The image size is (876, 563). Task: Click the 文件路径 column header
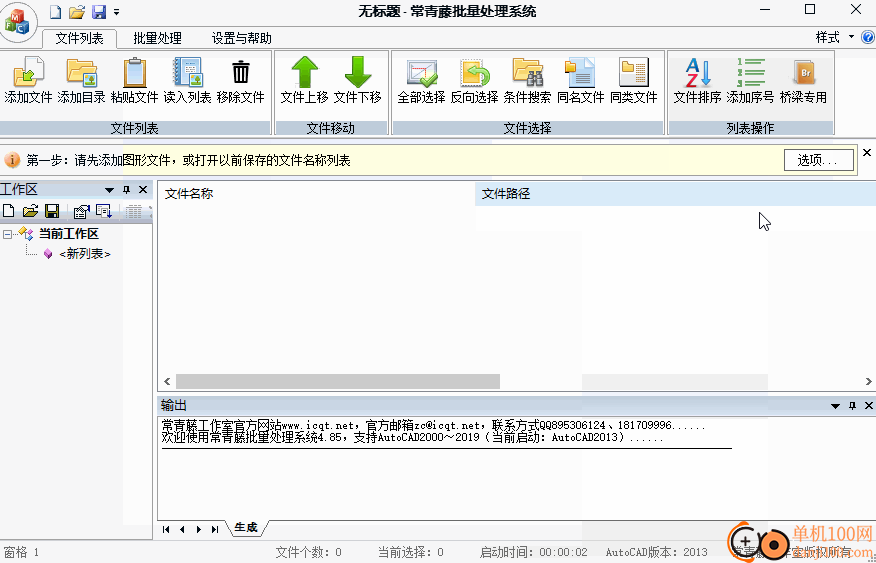point(675,194)
